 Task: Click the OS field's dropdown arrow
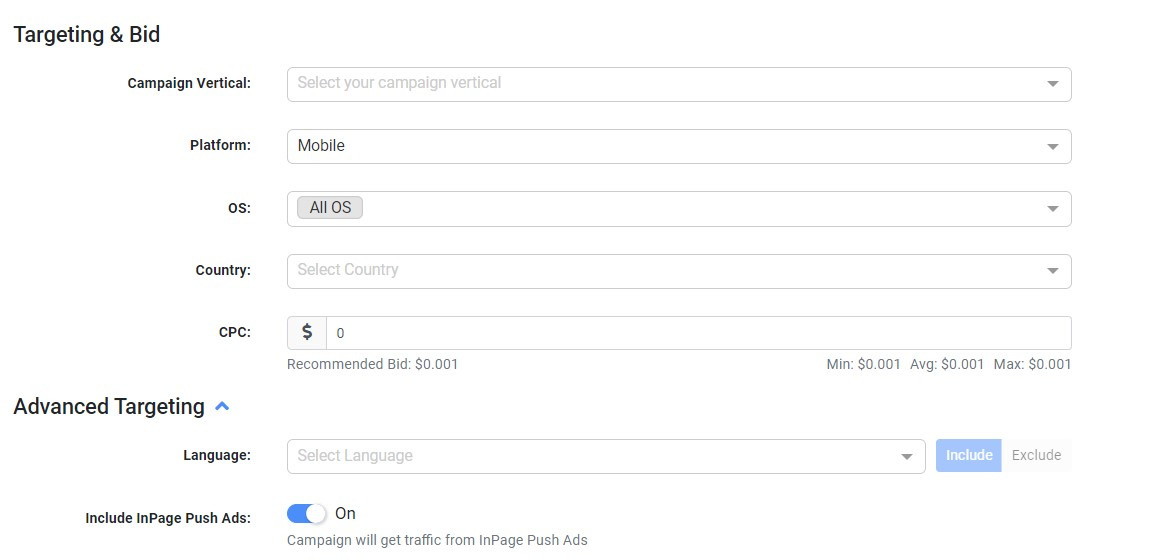click(x=1052, y=209)
